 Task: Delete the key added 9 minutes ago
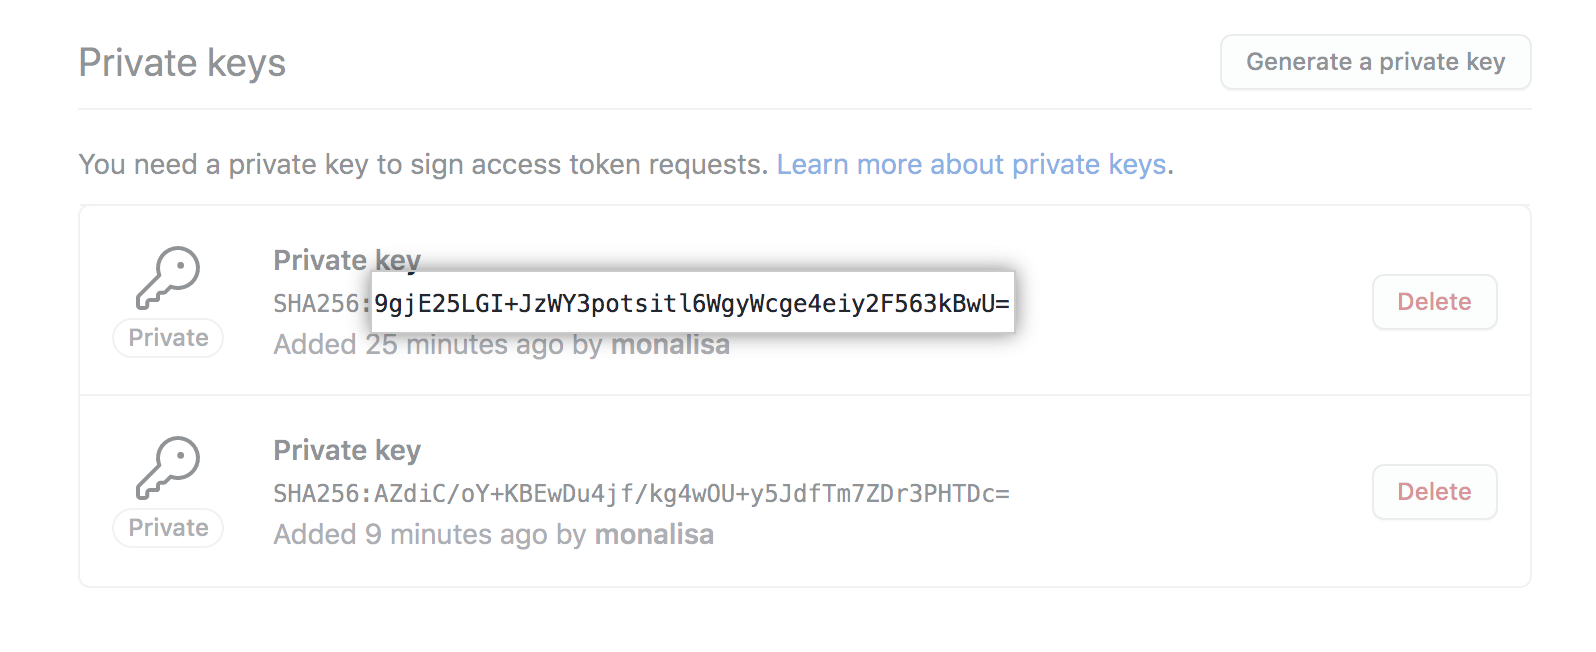click(1434, 491)
